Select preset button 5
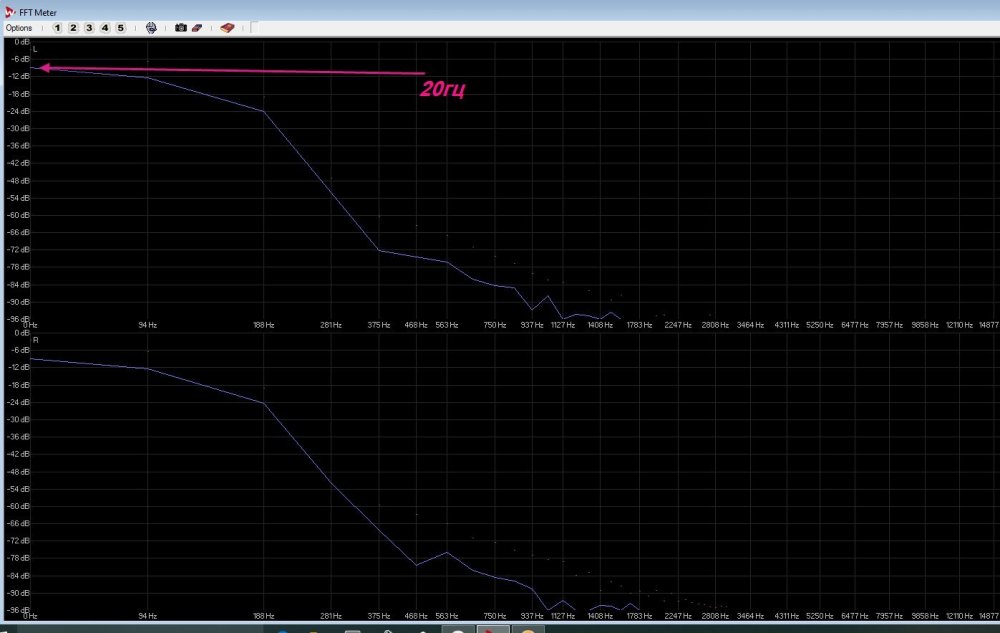The width and height of the screenshot is (1000, 633). point(121,28)
